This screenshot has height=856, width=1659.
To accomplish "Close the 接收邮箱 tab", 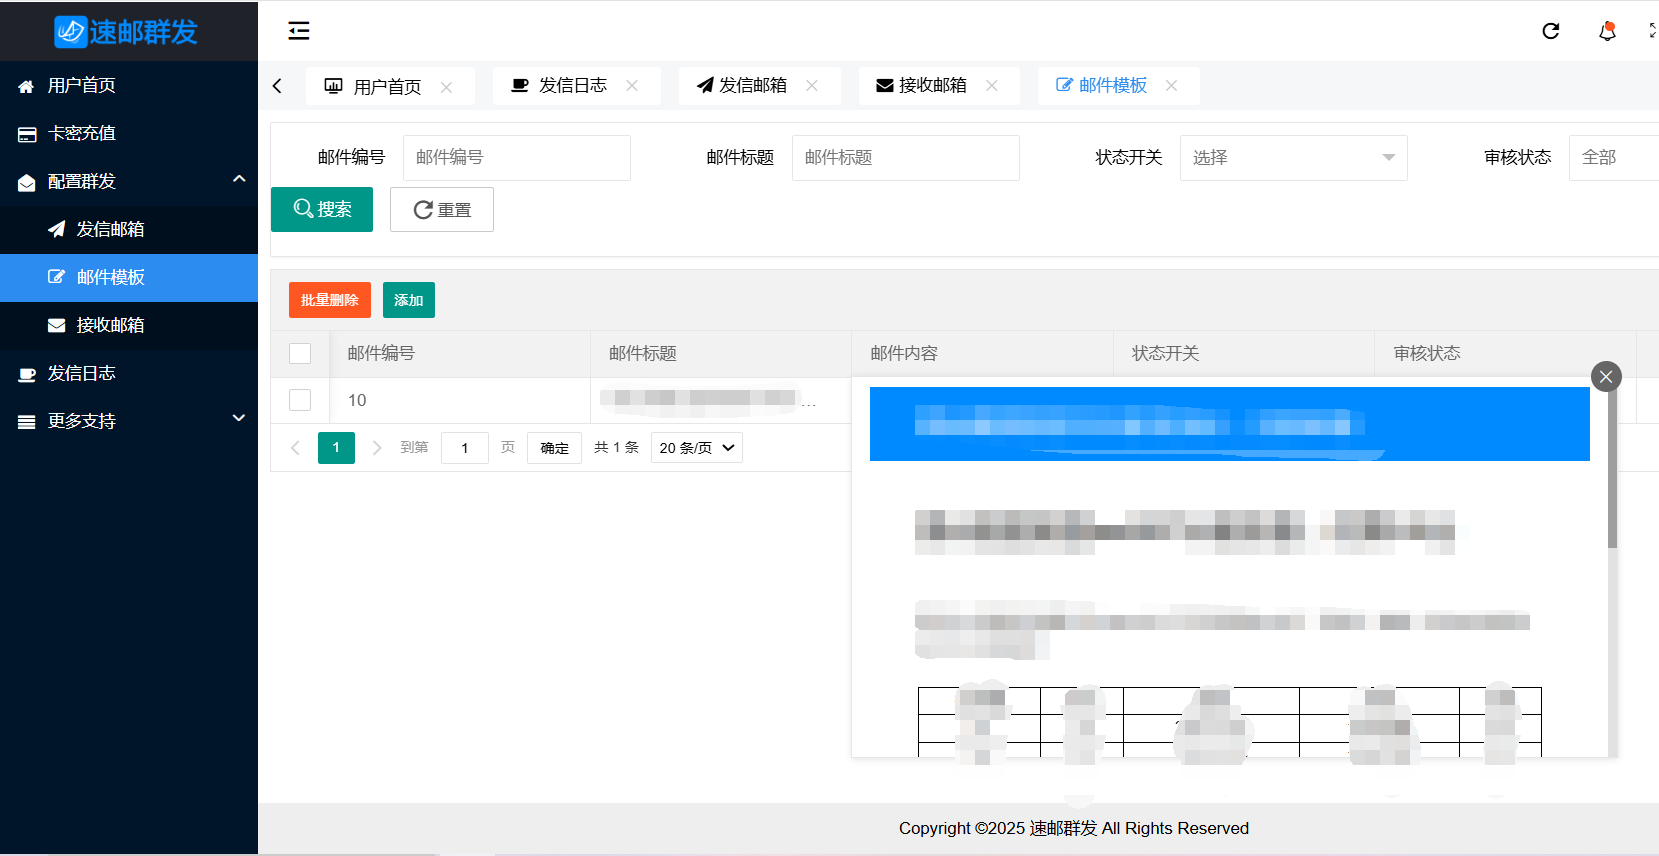I will click(992, 86).
